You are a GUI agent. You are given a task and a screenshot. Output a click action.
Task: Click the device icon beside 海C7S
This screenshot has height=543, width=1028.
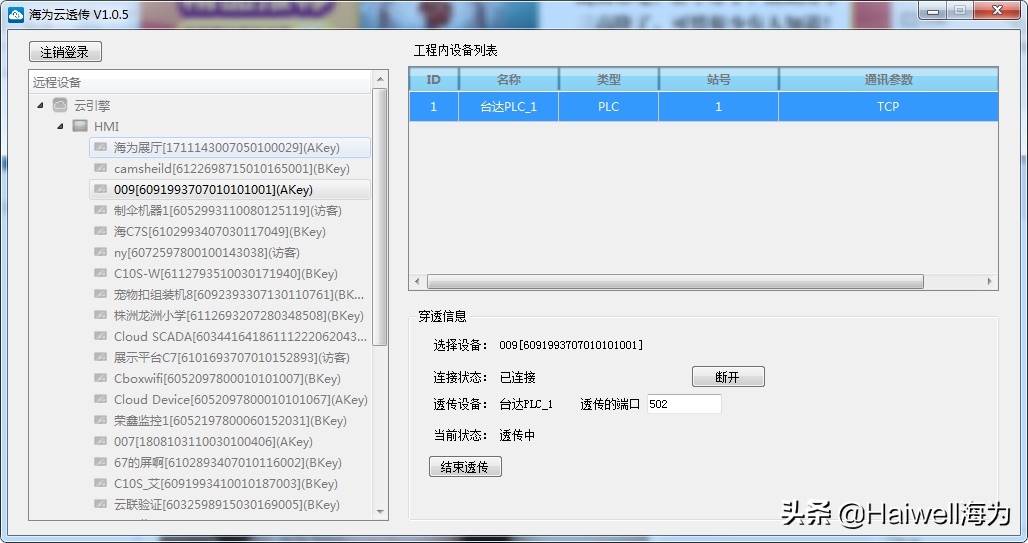100,231
